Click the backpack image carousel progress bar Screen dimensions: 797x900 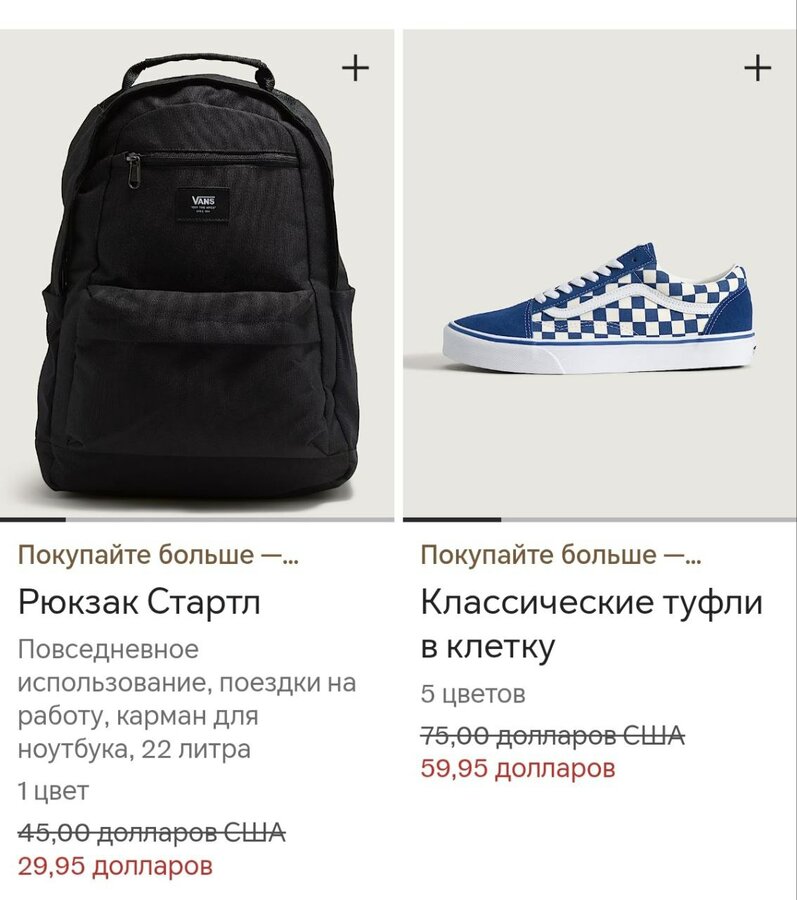click(197, 519)
